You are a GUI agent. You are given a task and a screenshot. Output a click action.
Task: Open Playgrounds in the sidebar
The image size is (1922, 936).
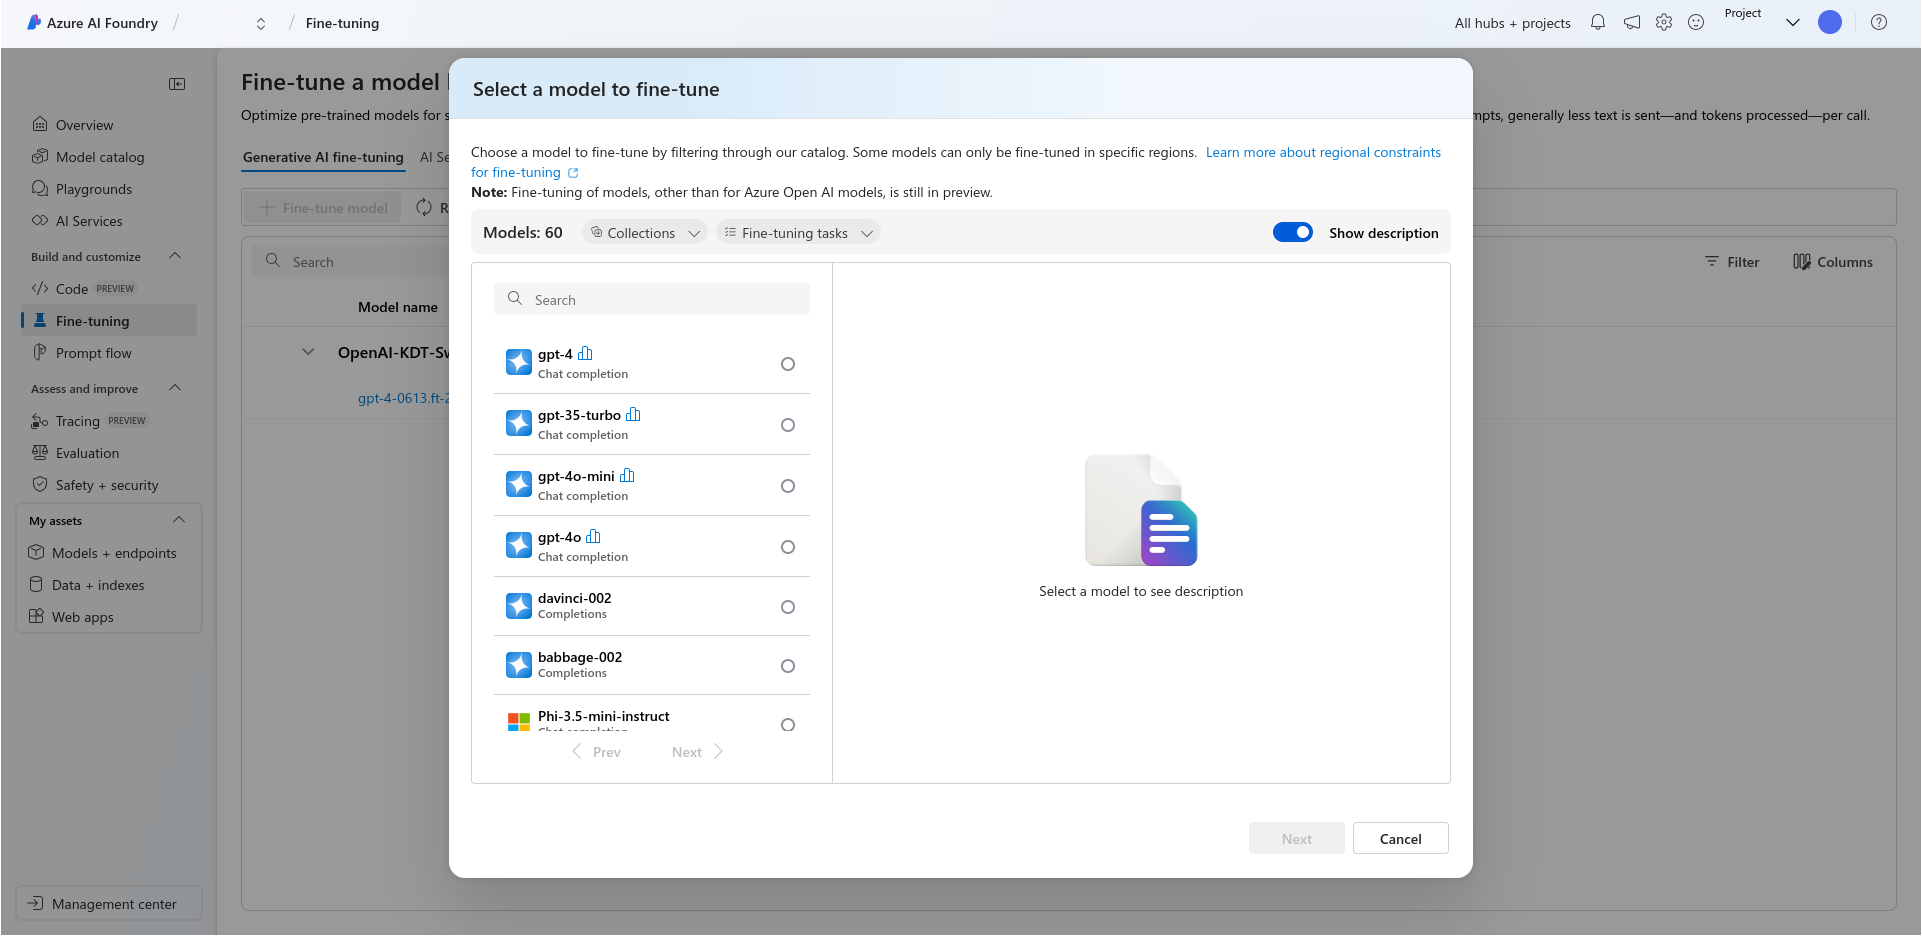(108, 189)
